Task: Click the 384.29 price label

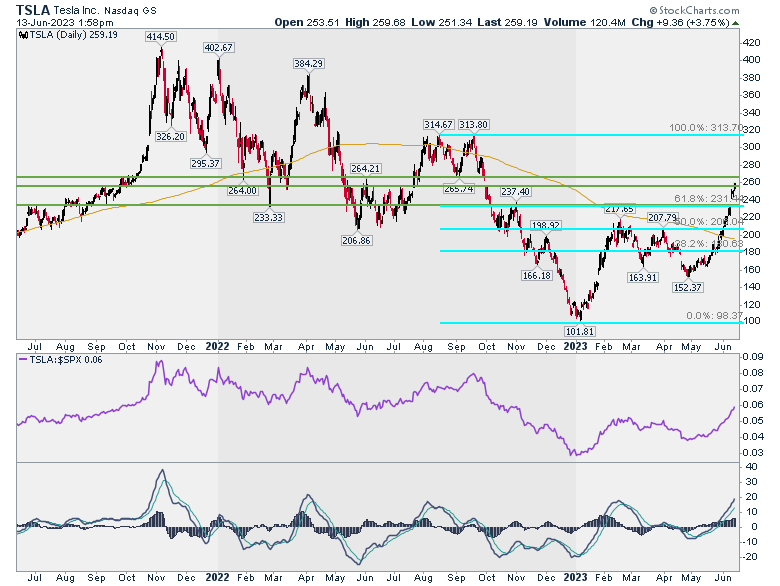Action: pos(308,64)
